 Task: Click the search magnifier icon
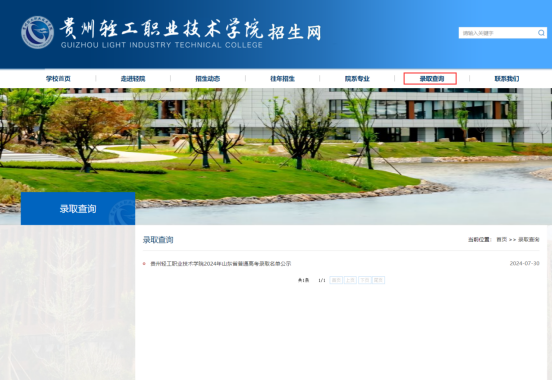point(541,33)
